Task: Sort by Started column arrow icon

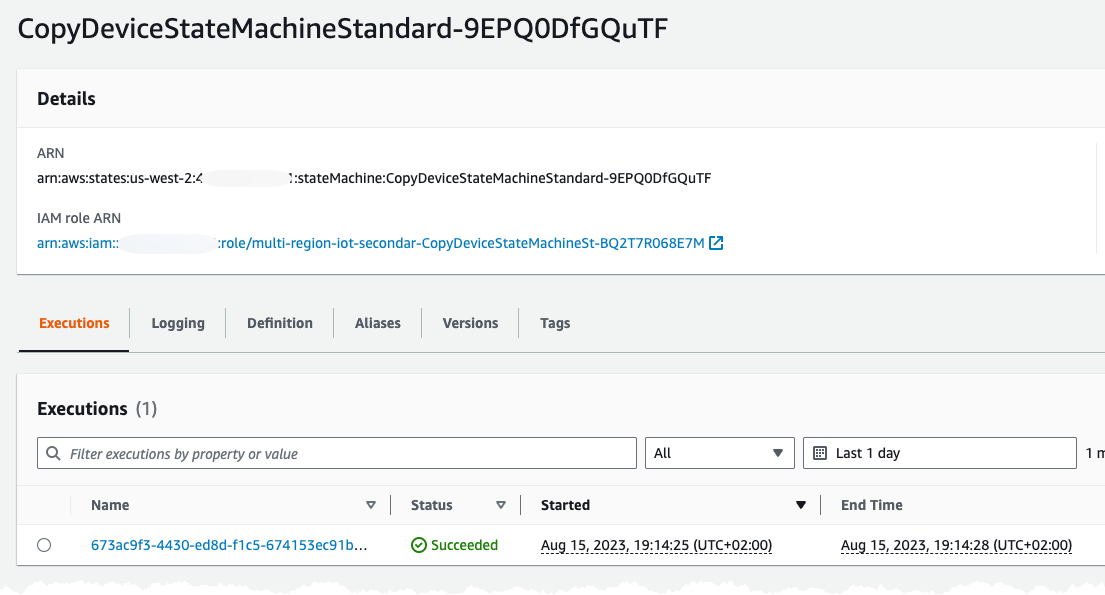Action: [x=801, y=505]
